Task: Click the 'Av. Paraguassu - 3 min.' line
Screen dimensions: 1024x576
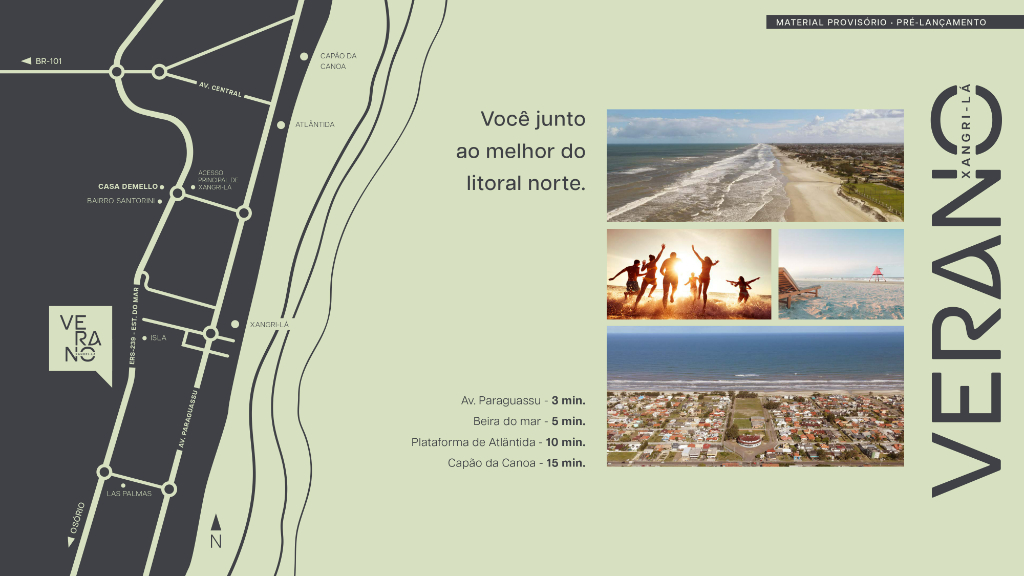Action: coord(523,400)
